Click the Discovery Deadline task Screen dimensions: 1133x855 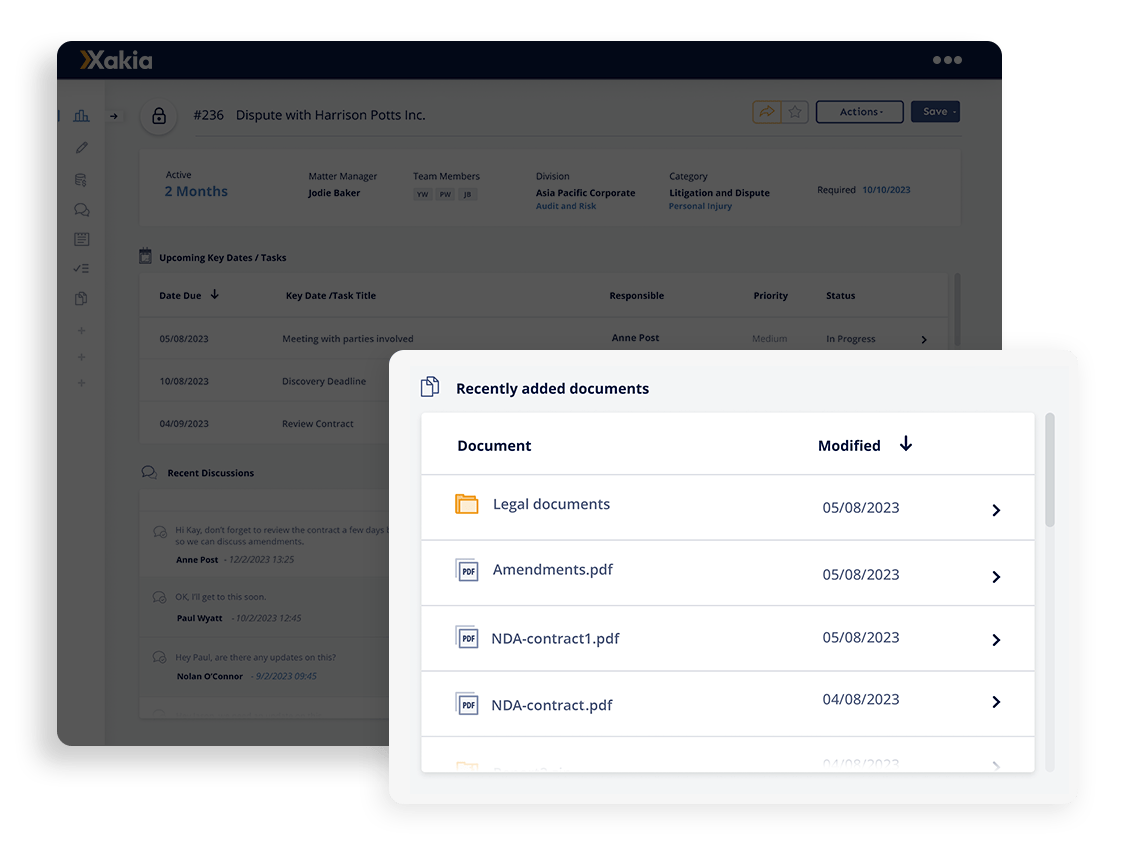[x=324, y=382]
